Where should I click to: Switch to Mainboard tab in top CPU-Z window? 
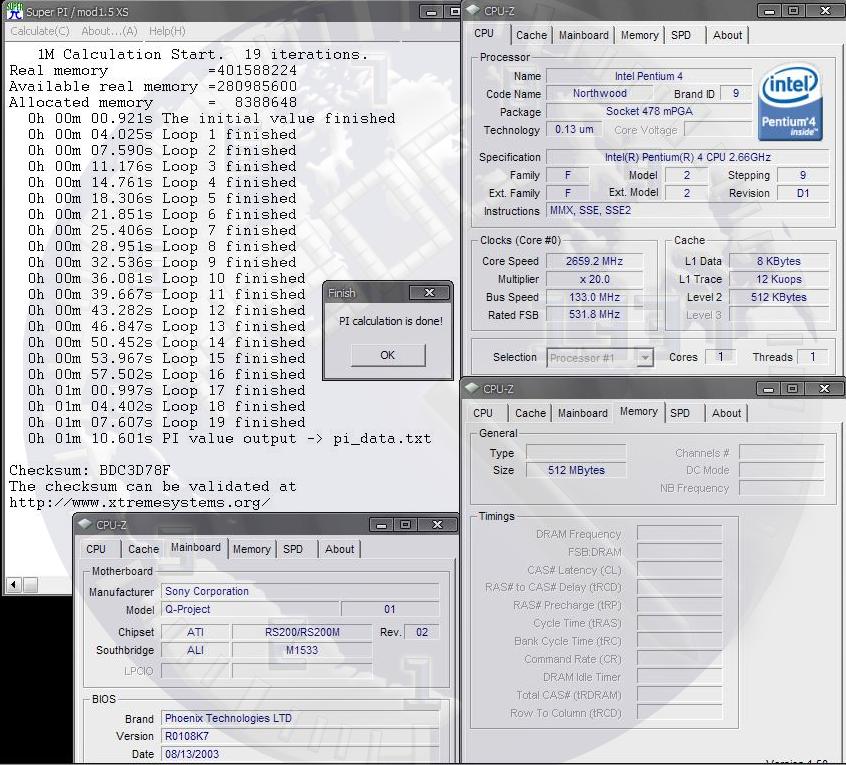point(583,35)
